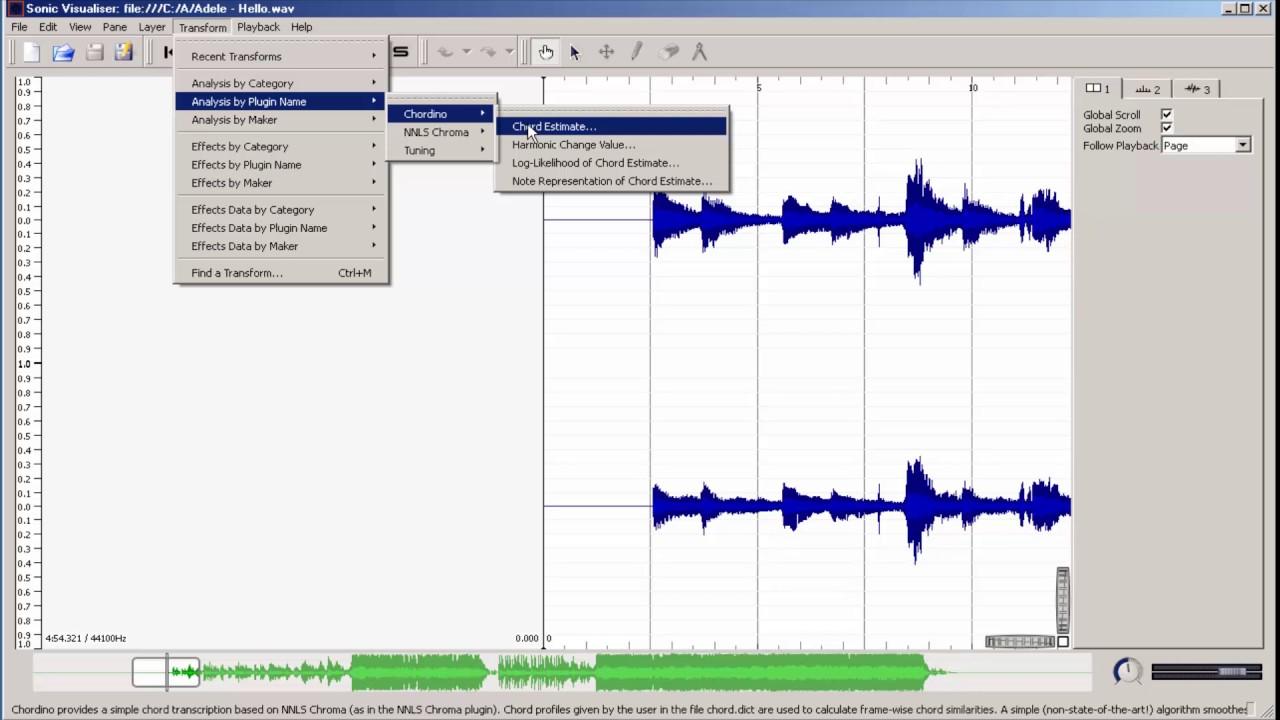This screenshot has width=1280, height=720.
Task: Choose Note Representation of Chord Estimate
Action: coord(612,181)
